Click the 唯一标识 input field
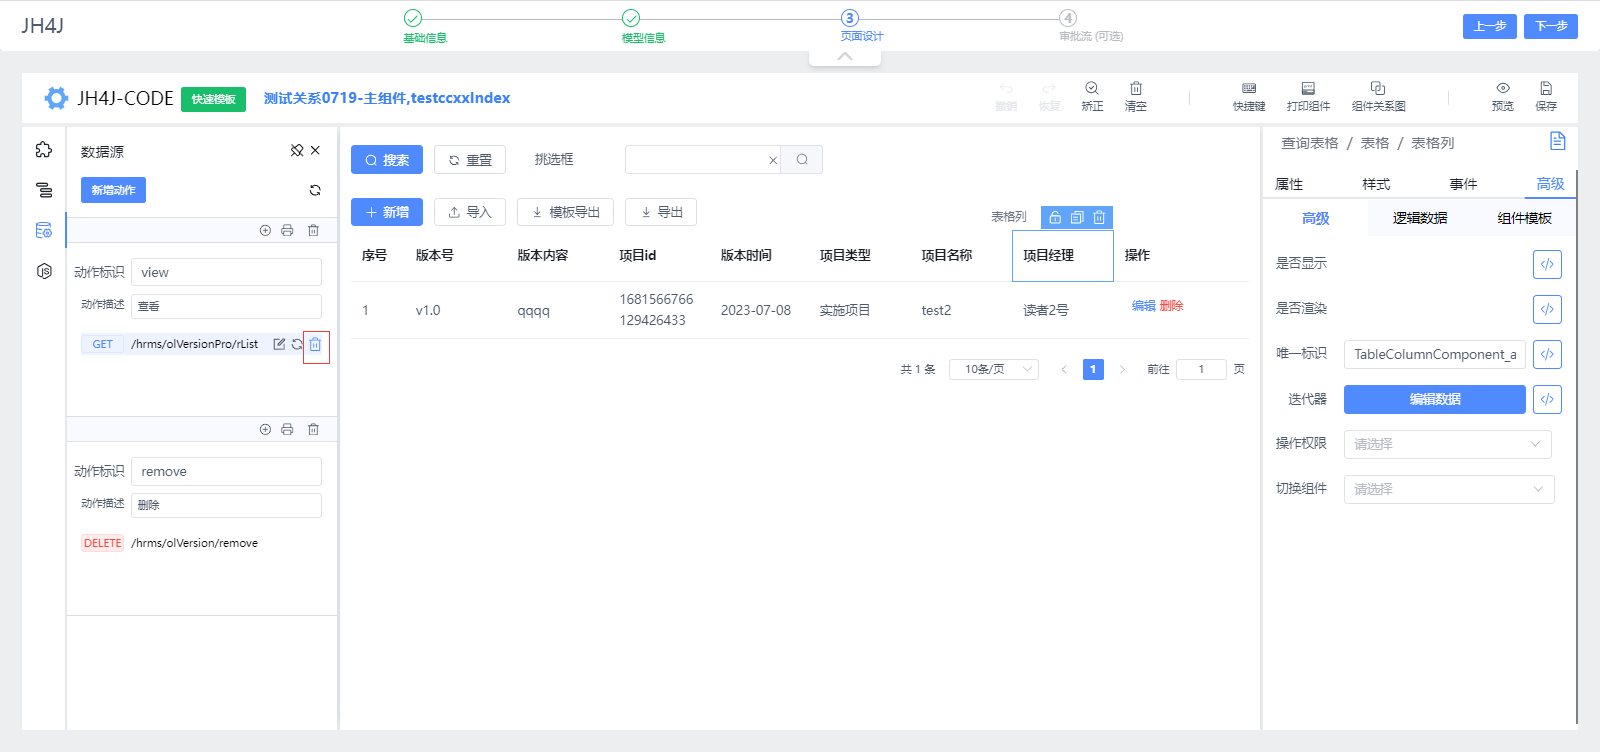Viewport: 1600px width, 752px height. (1435, 354)
